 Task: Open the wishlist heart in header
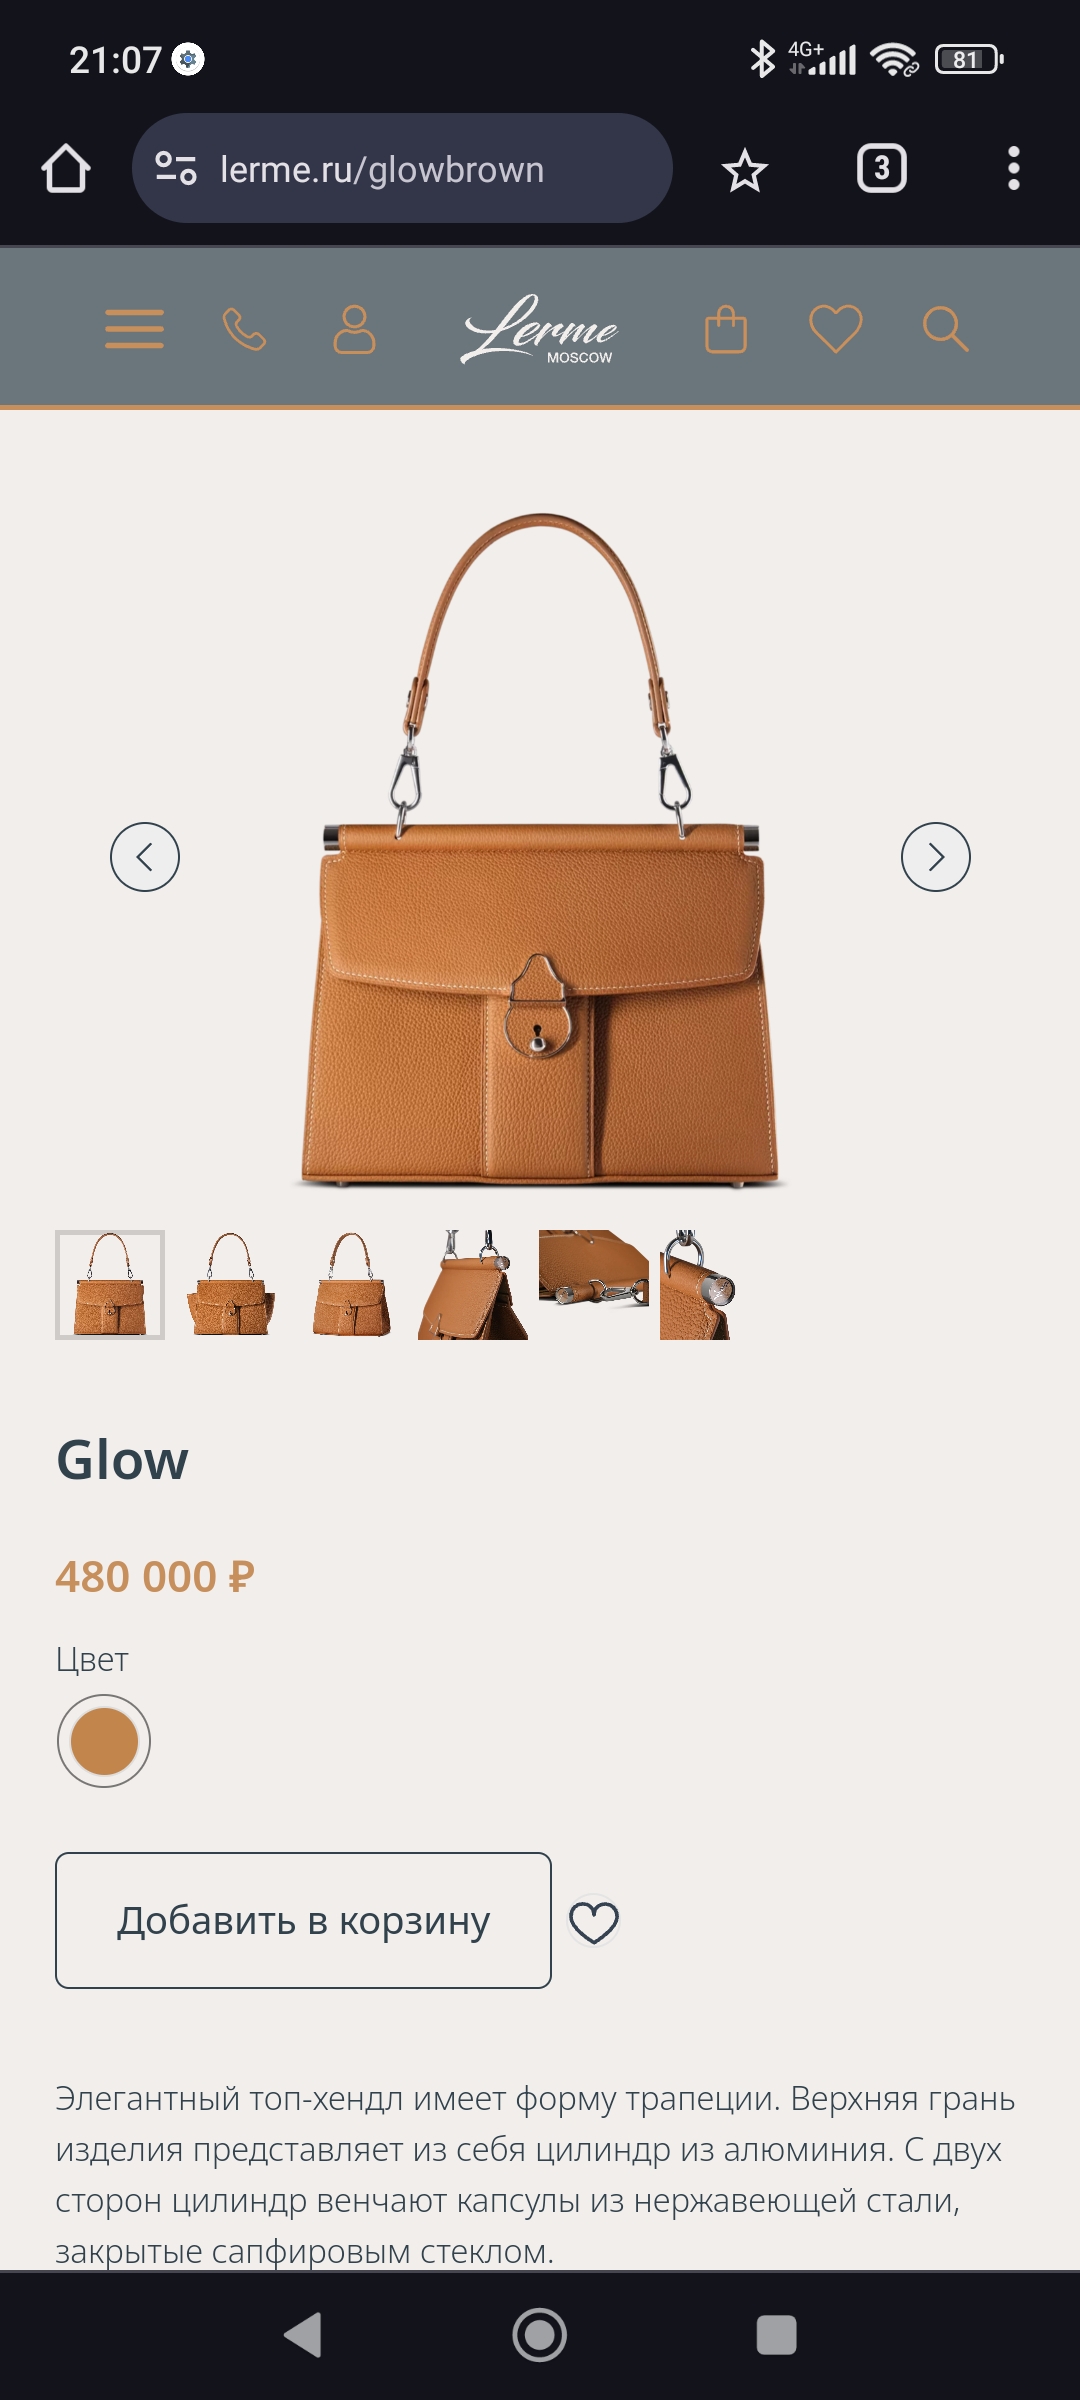[x=836, y=329]
